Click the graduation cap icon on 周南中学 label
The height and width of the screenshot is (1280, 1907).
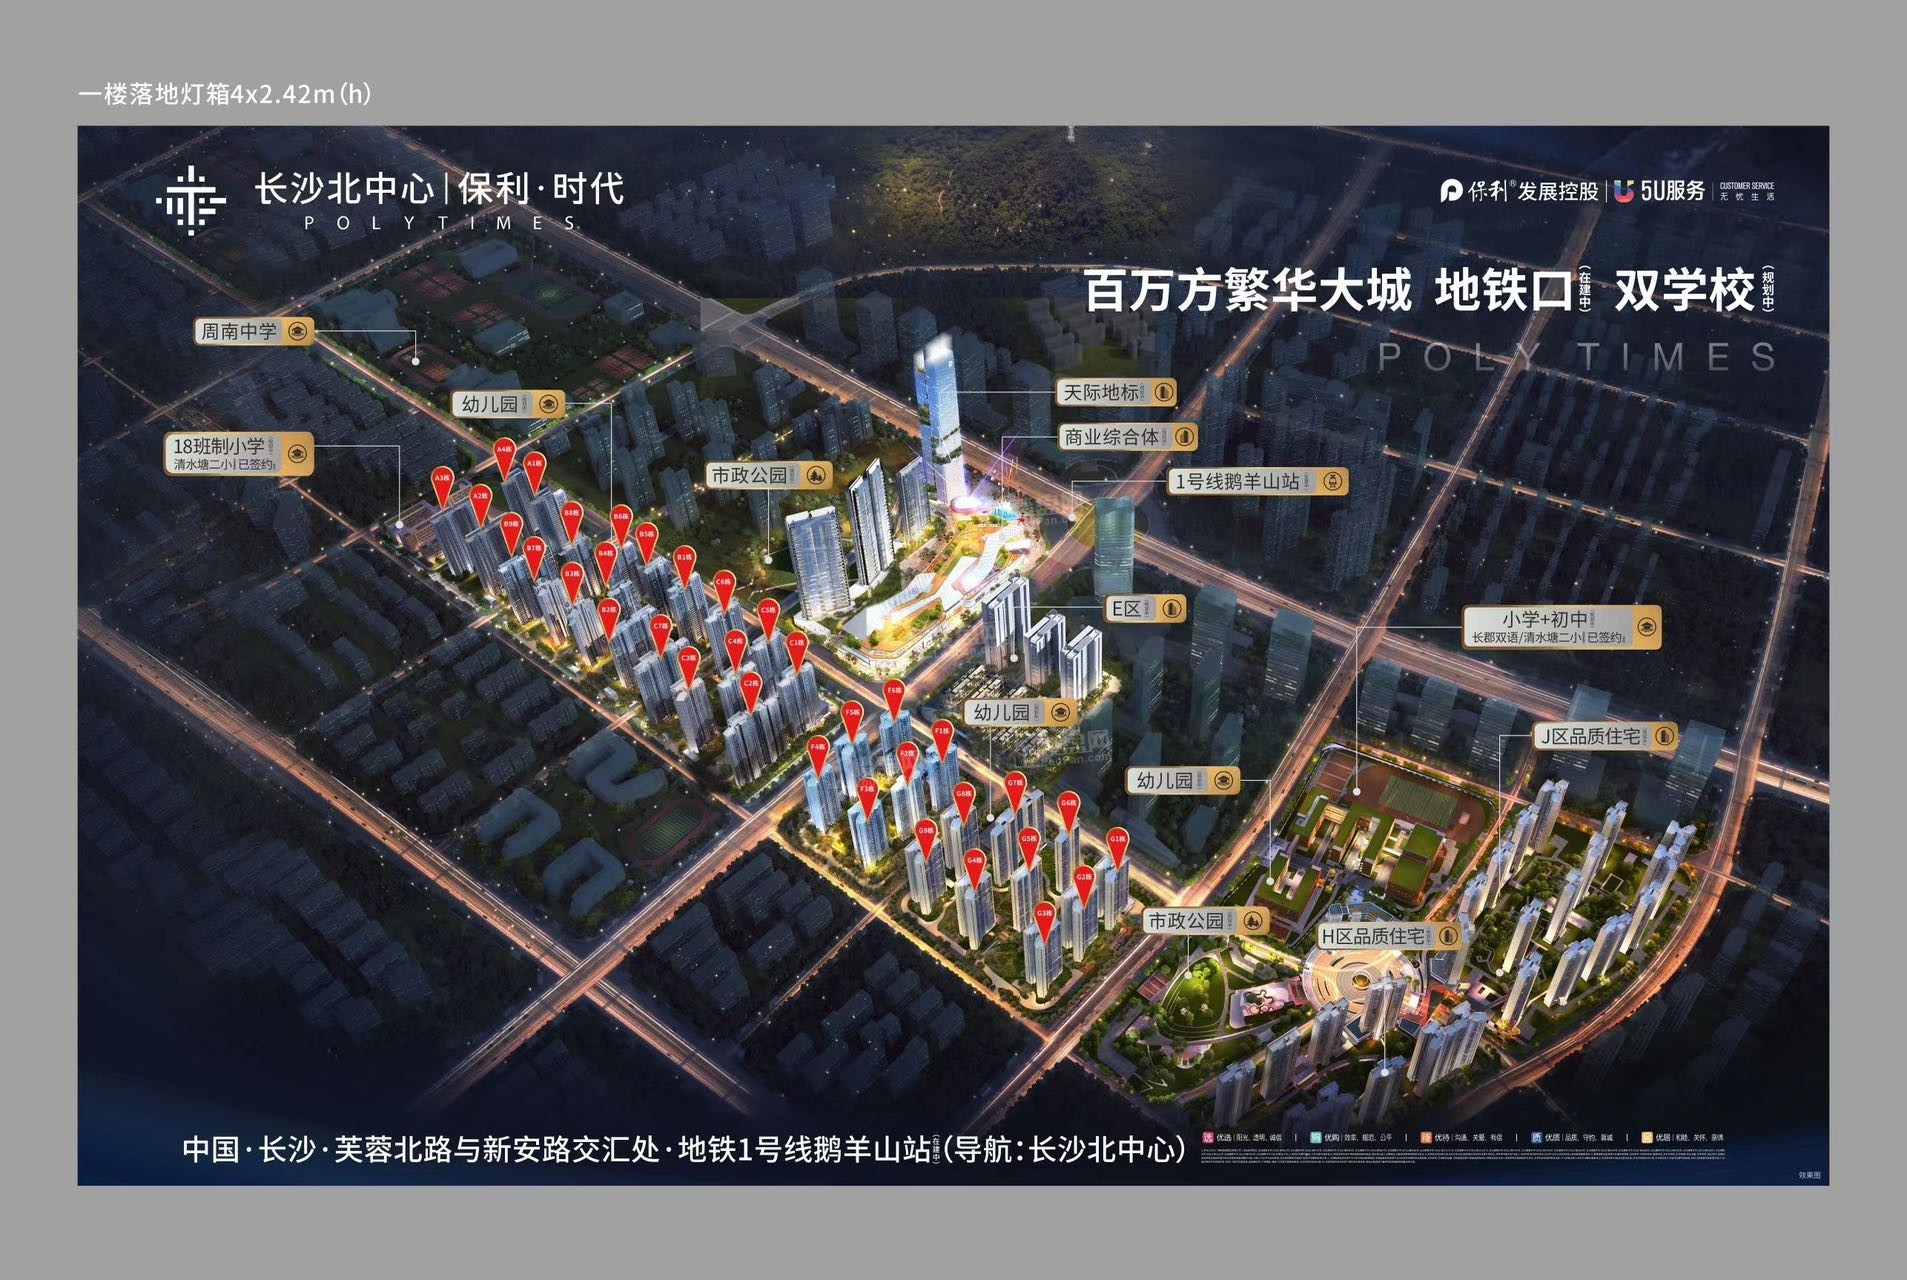(298, 331)
